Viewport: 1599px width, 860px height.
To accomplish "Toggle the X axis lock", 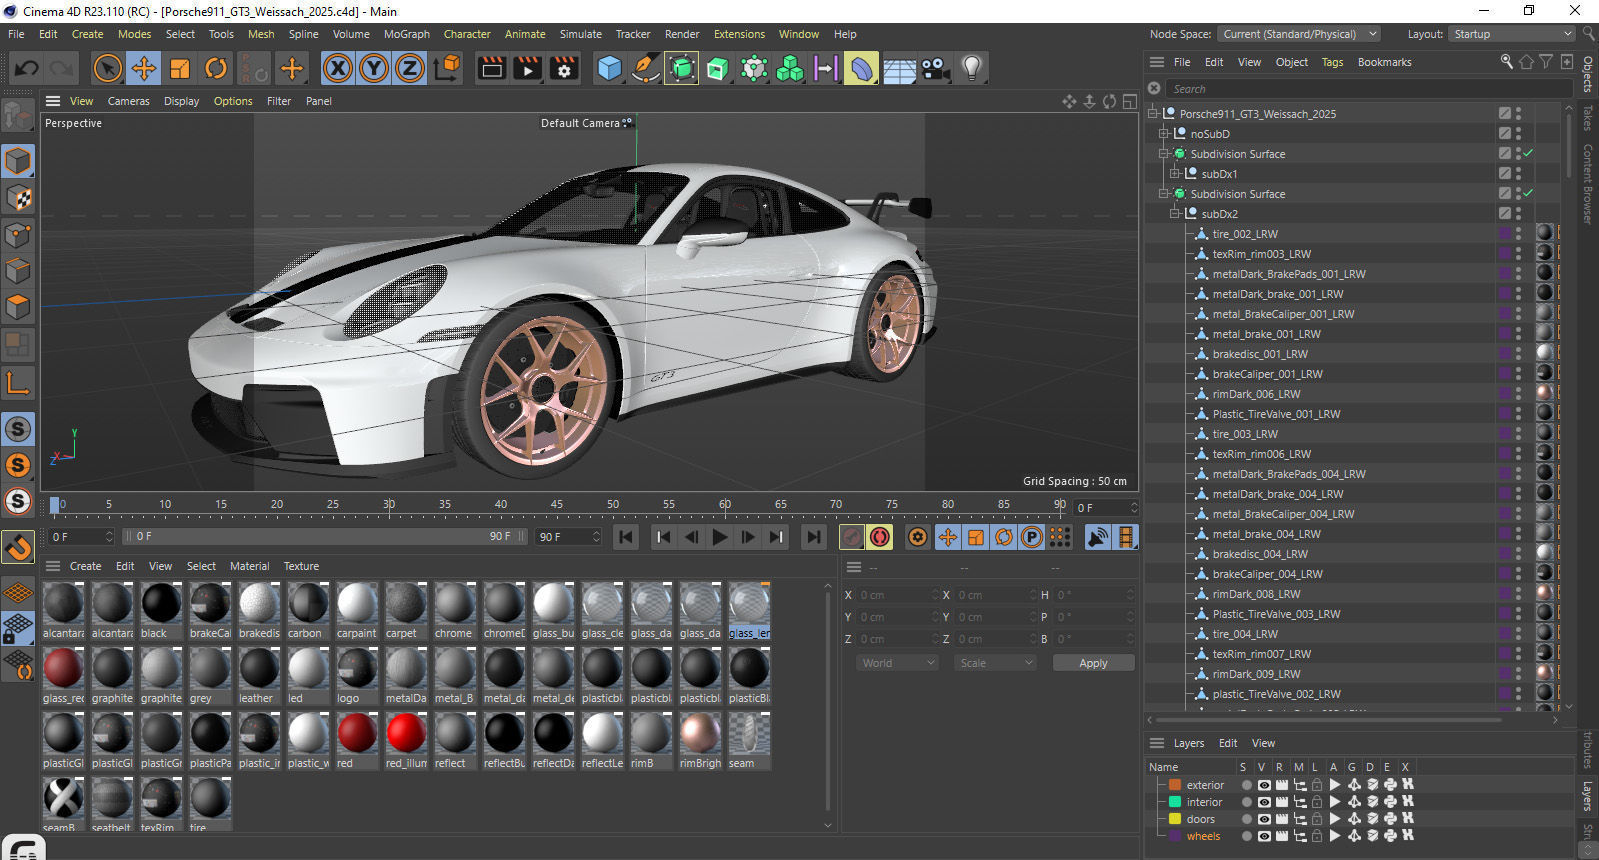I will click(x=338, y=68).
